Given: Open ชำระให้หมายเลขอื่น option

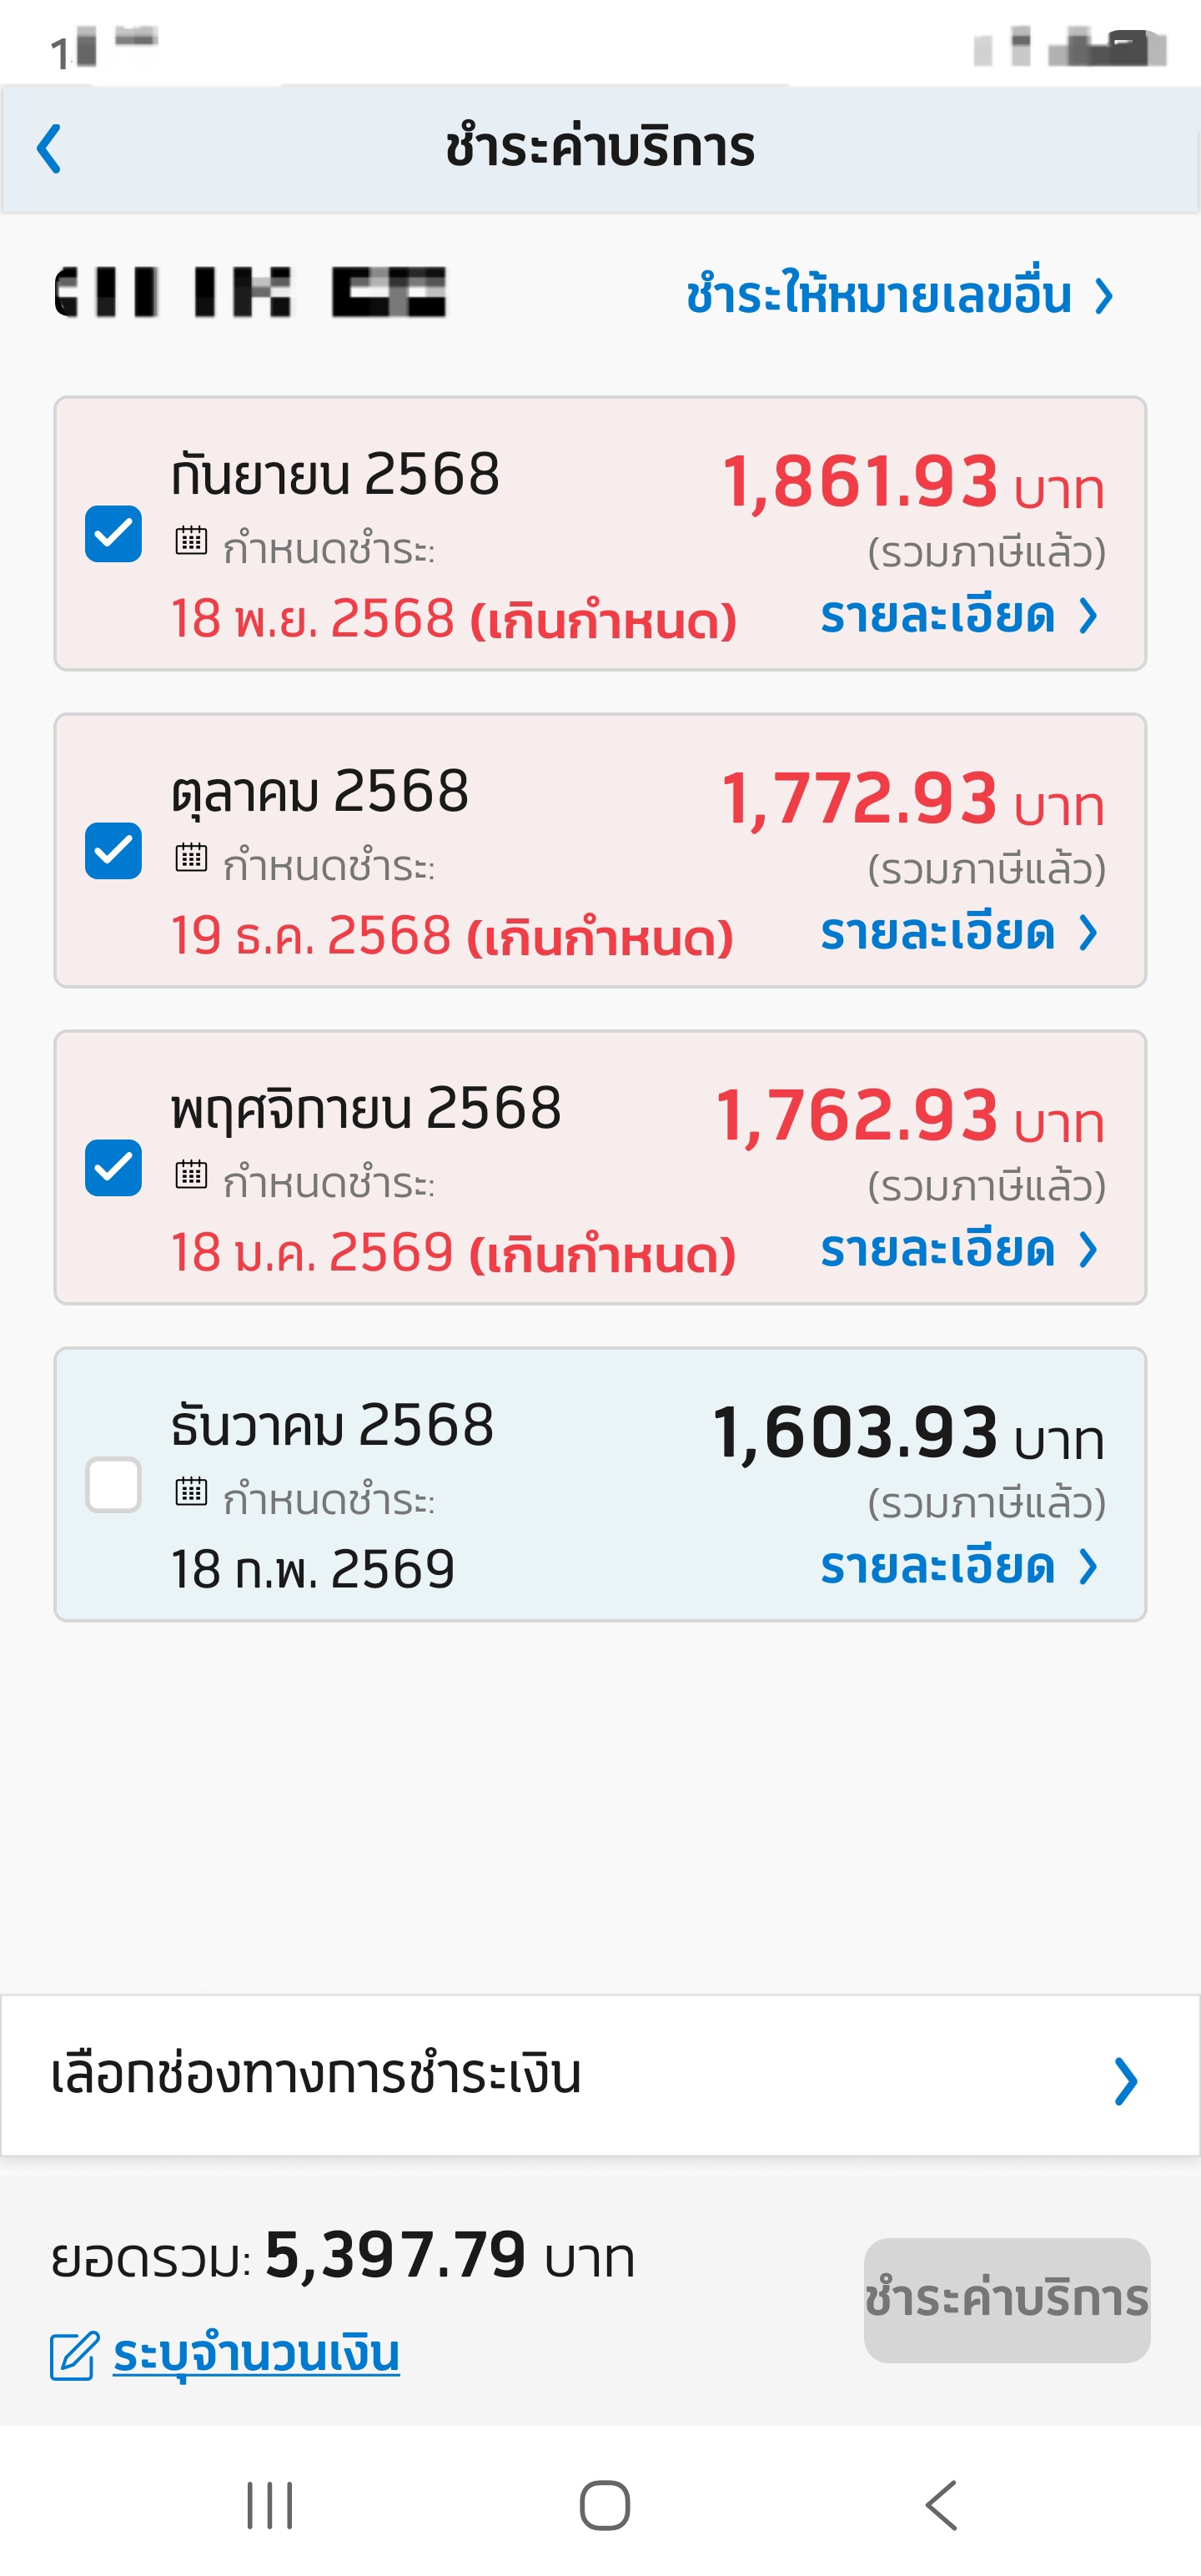Looking at the screenshot, I should click(898, 296).
